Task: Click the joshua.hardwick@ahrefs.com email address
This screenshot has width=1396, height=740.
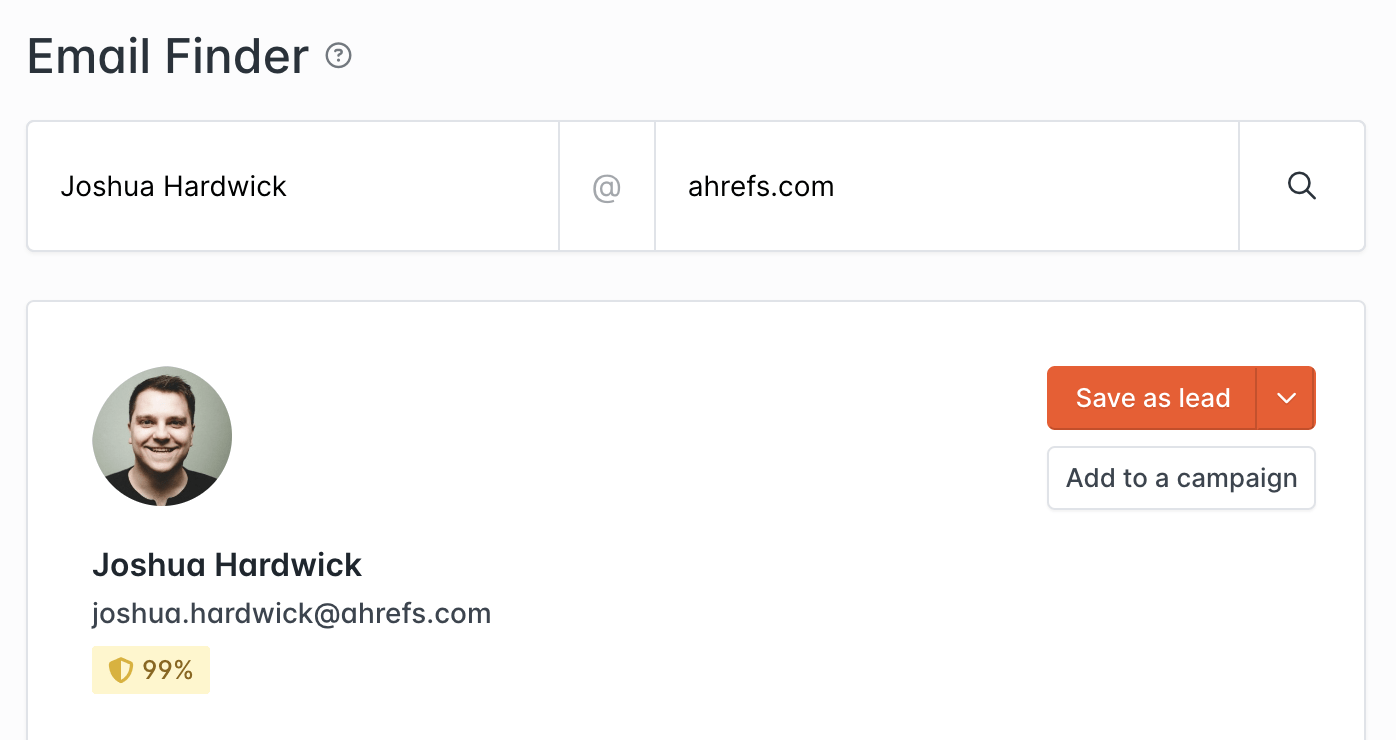Action: pos(291,613)
